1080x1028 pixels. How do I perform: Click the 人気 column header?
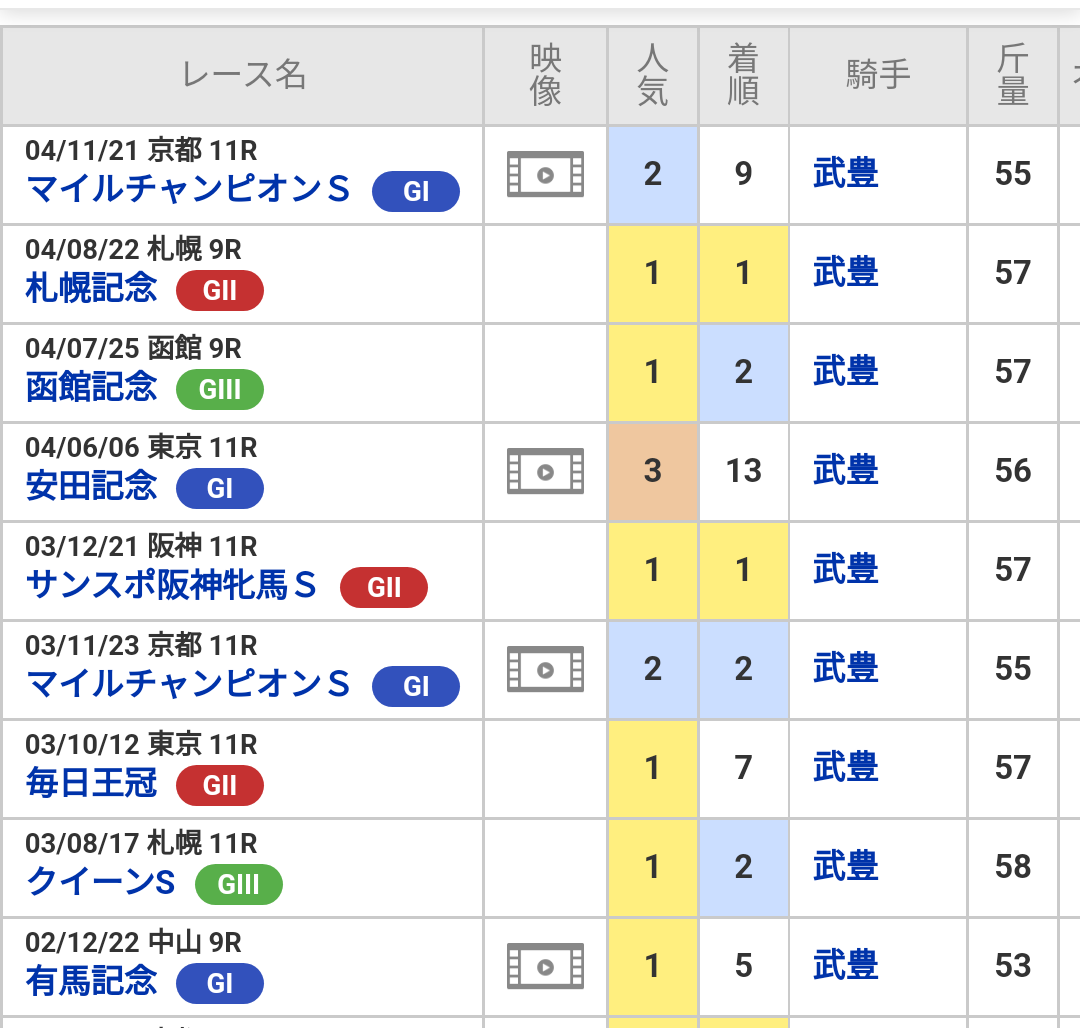tap(652, 75)
